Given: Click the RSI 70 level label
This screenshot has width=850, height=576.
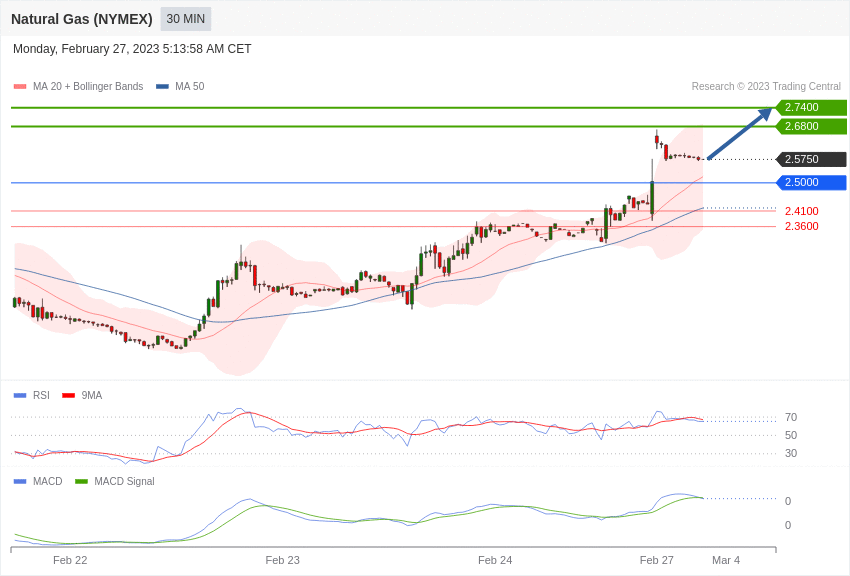Looking at the screenshot, I should [x=790, y=417].
